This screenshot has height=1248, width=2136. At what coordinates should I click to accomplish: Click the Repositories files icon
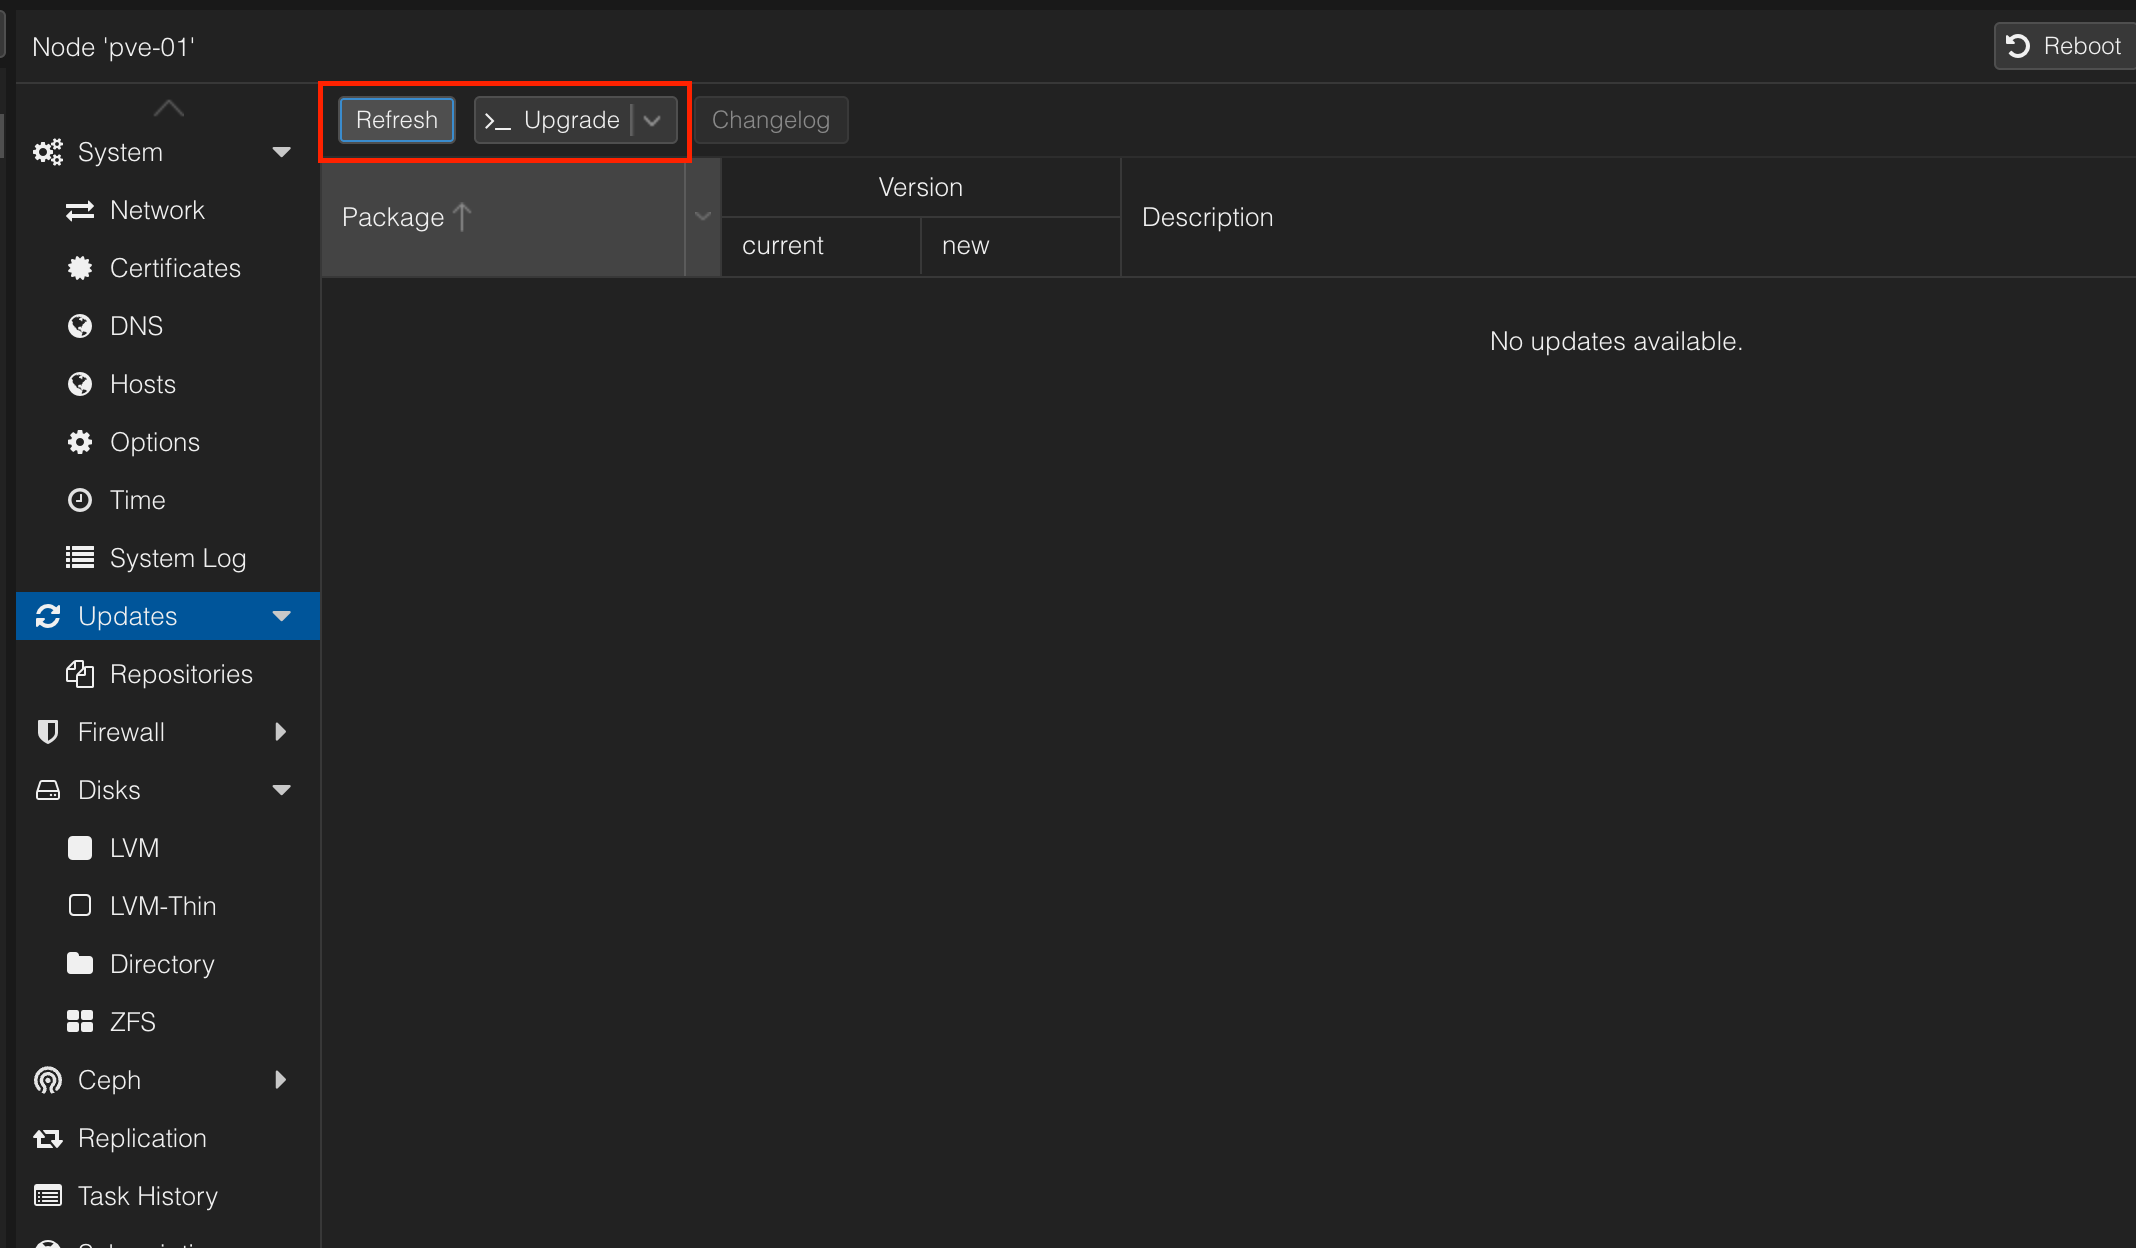coord(80,674)
